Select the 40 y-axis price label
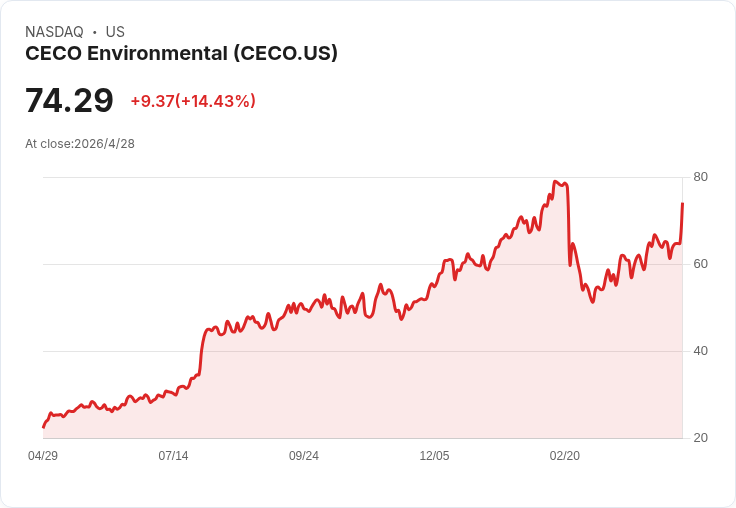Viewport: 736px width, 508px height. [700, 351]
